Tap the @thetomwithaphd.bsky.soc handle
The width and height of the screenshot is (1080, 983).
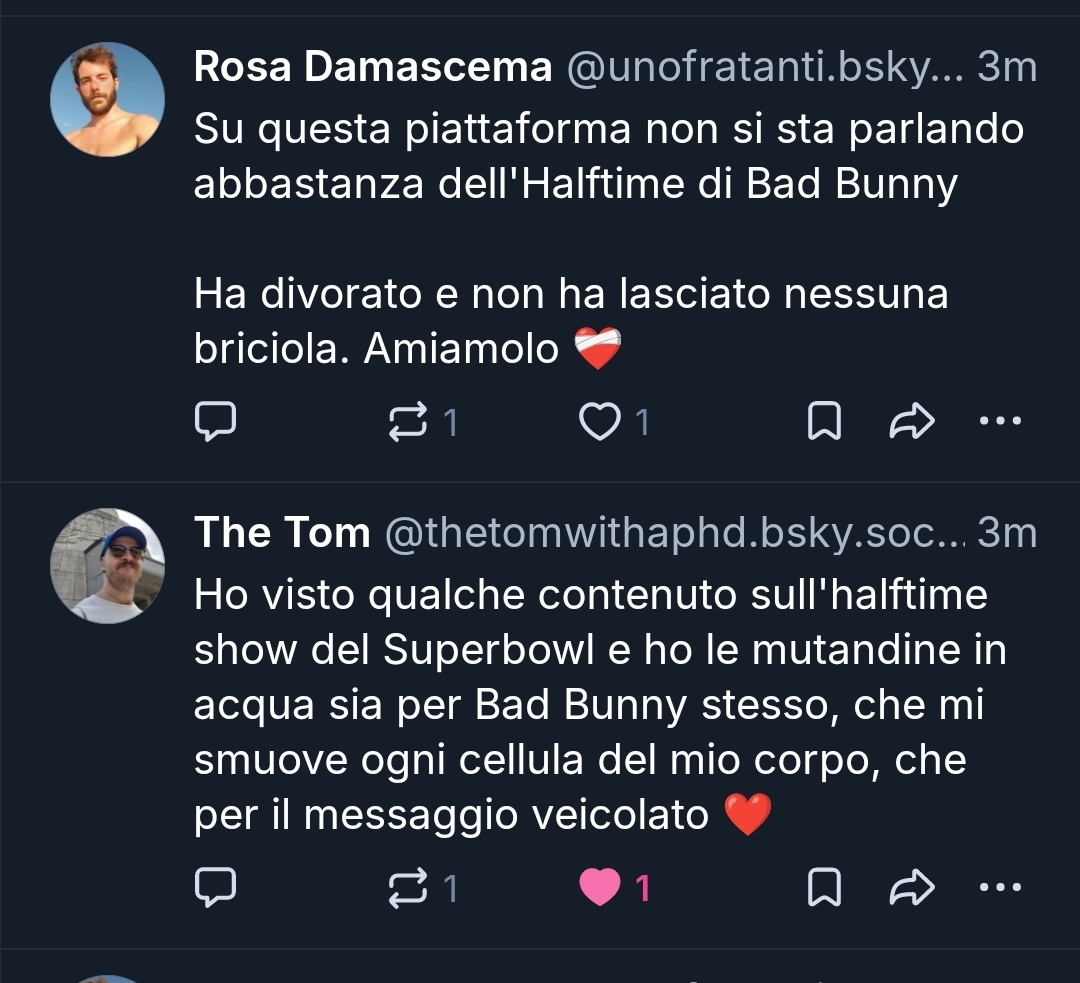[x=674, y=533]
